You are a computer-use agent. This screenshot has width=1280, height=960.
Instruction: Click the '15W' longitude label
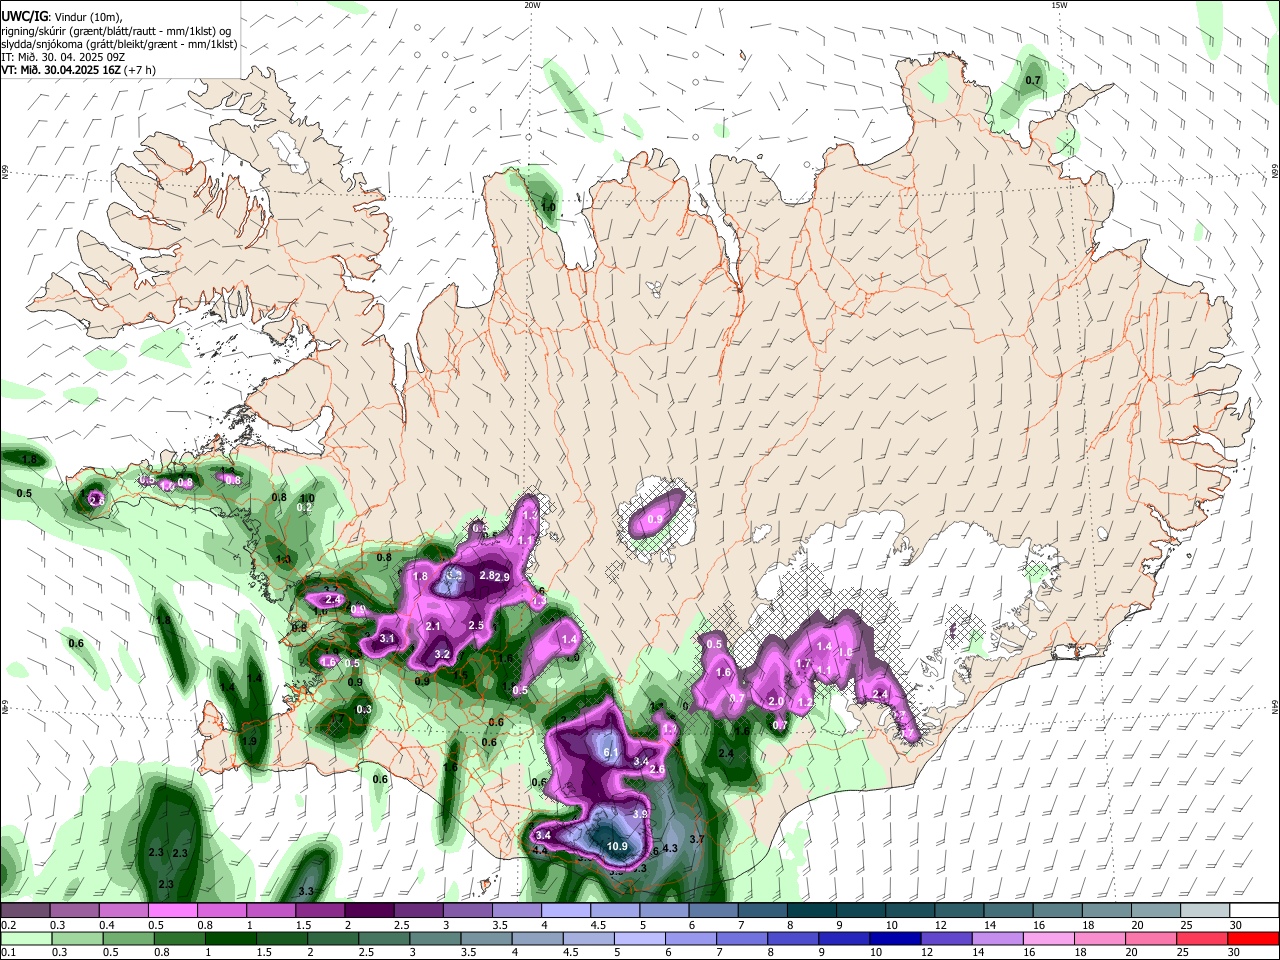coord(1059,5)
